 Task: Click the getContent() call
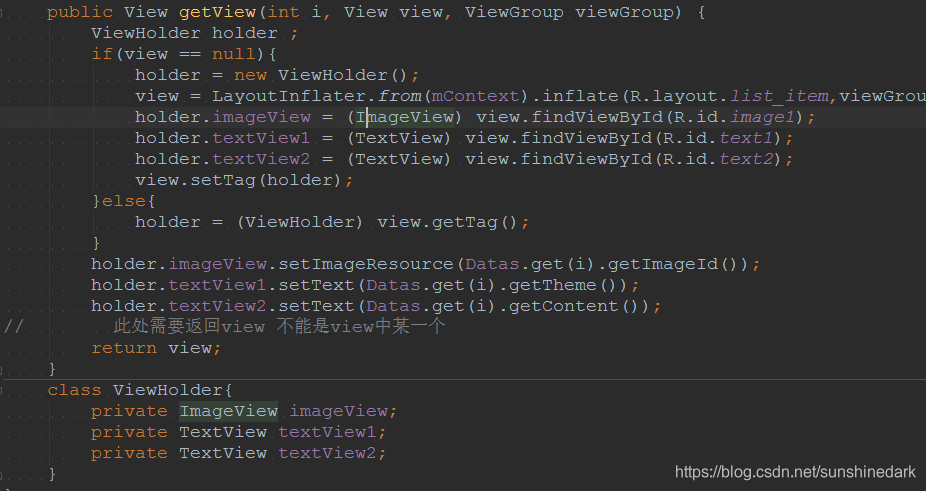(573, 306)
